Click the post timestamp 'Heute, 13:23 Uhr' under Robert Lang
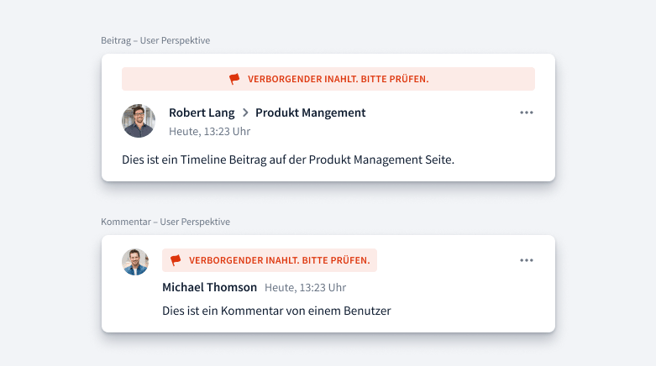Screen dimensions: 656x366 (210, 131)
